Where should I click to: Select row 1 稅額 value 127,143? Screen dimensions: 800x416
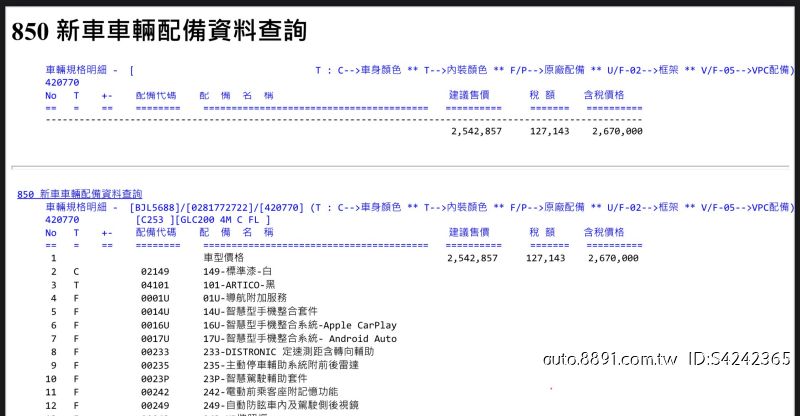click(x=545, y=258)
